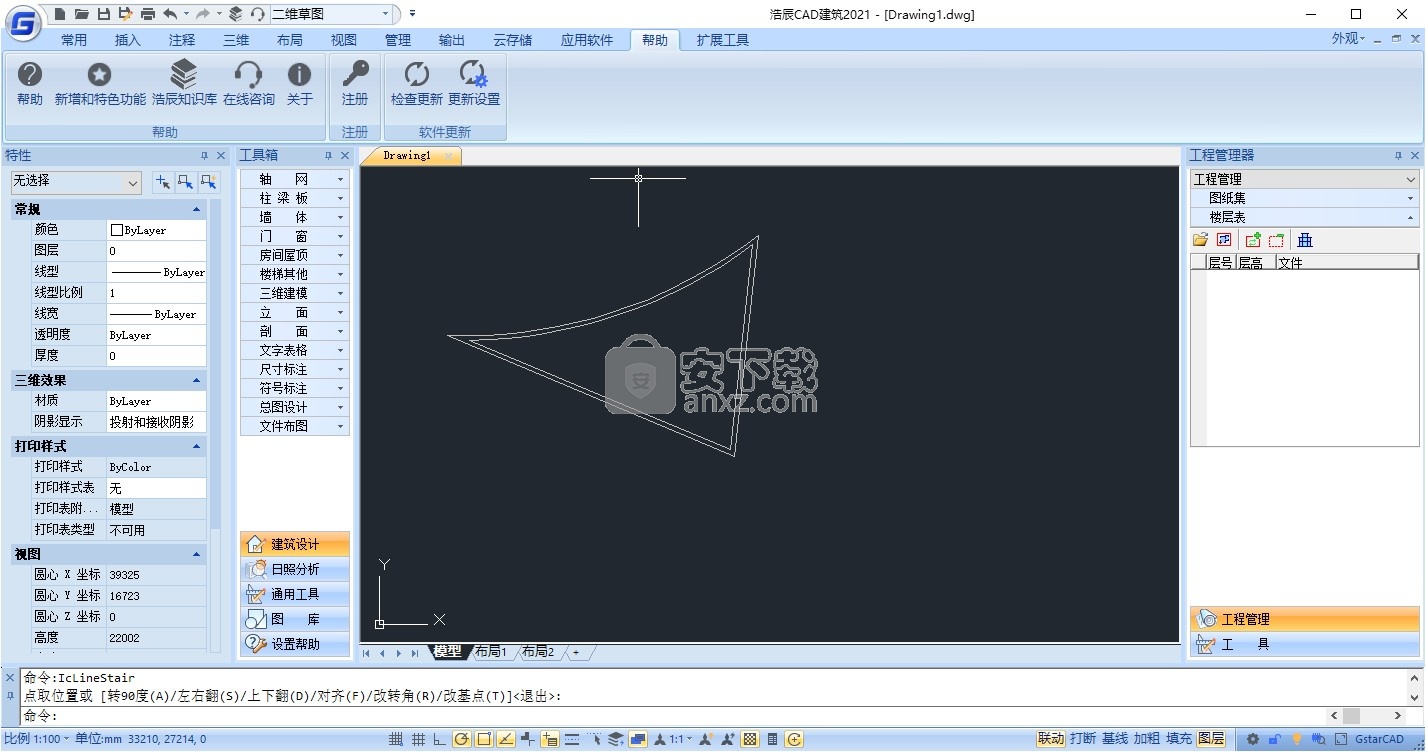Open the 日照分析 toolbox panel
Screen dimensions: 1426x752
tap(295, 569)
